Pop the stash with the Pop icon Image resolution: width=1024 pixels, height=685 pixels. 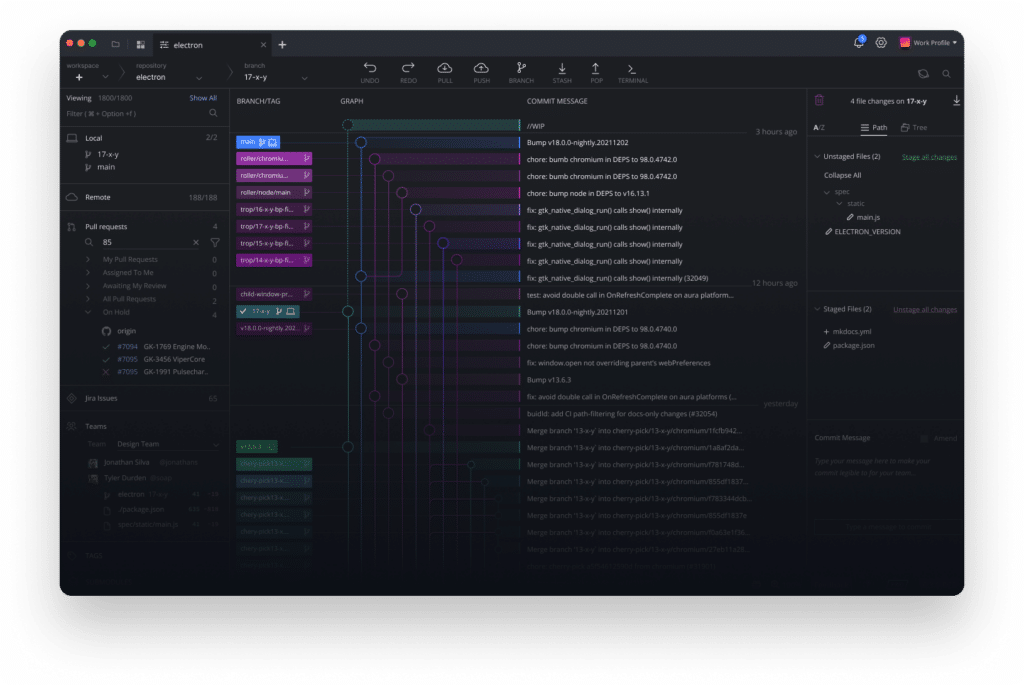tap(596, 68)
